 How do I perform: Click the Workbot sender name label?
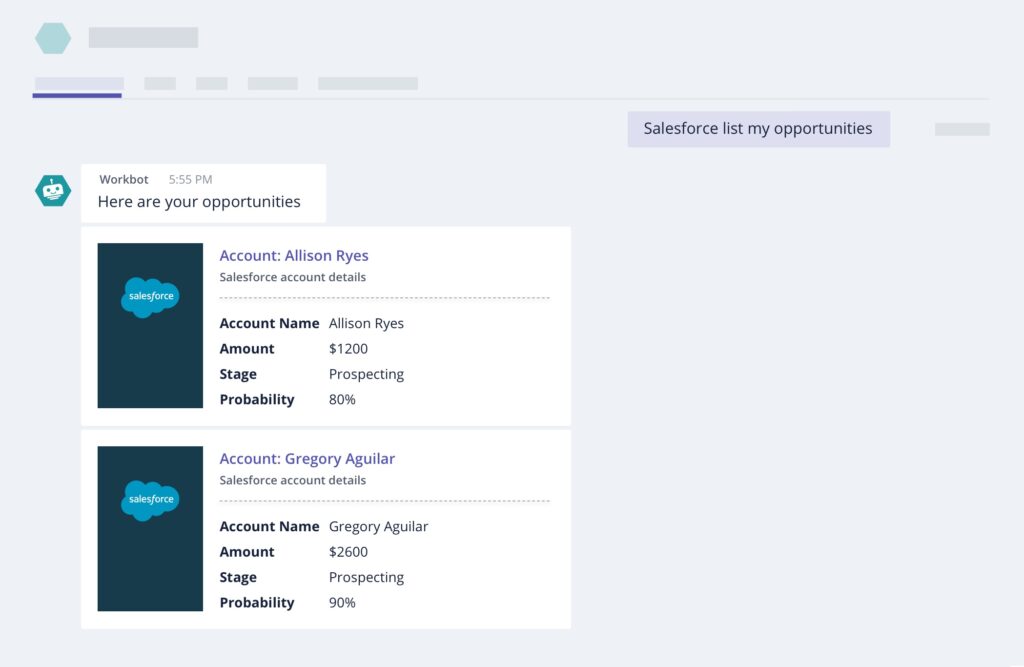pos(123,179)
